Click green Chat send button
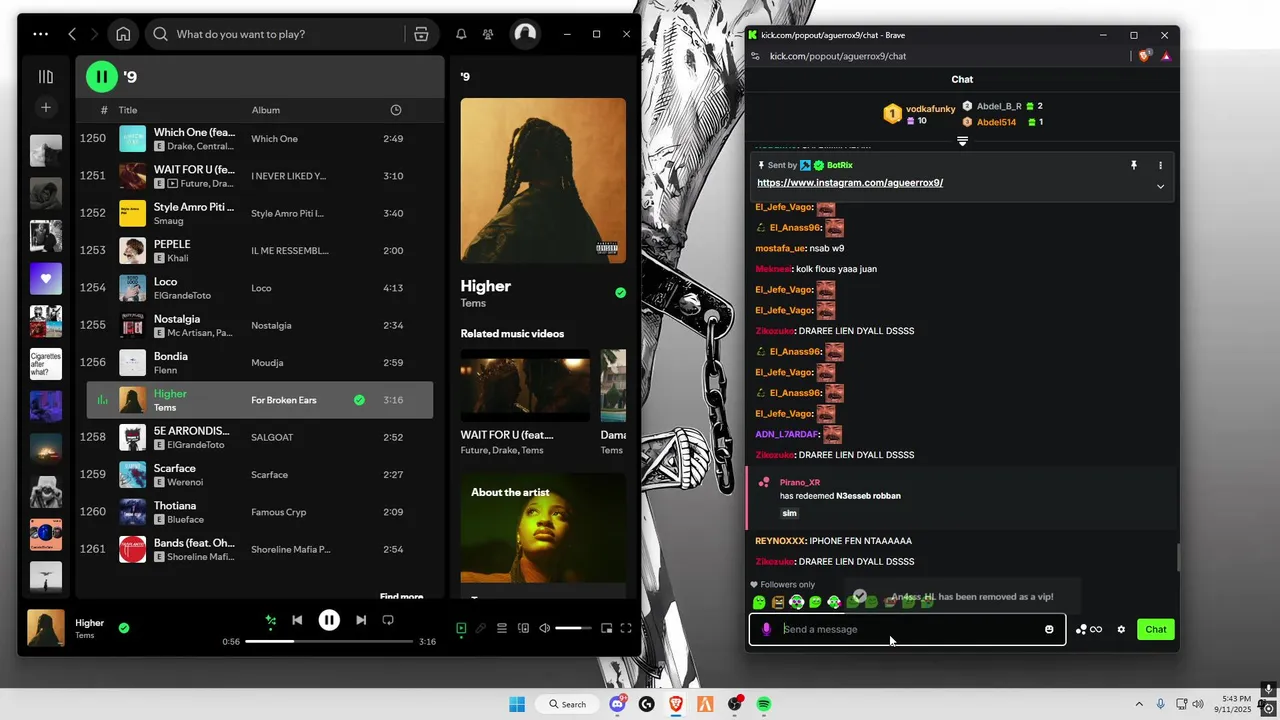Viewport: 1280px width, 720px height. 1156,629
